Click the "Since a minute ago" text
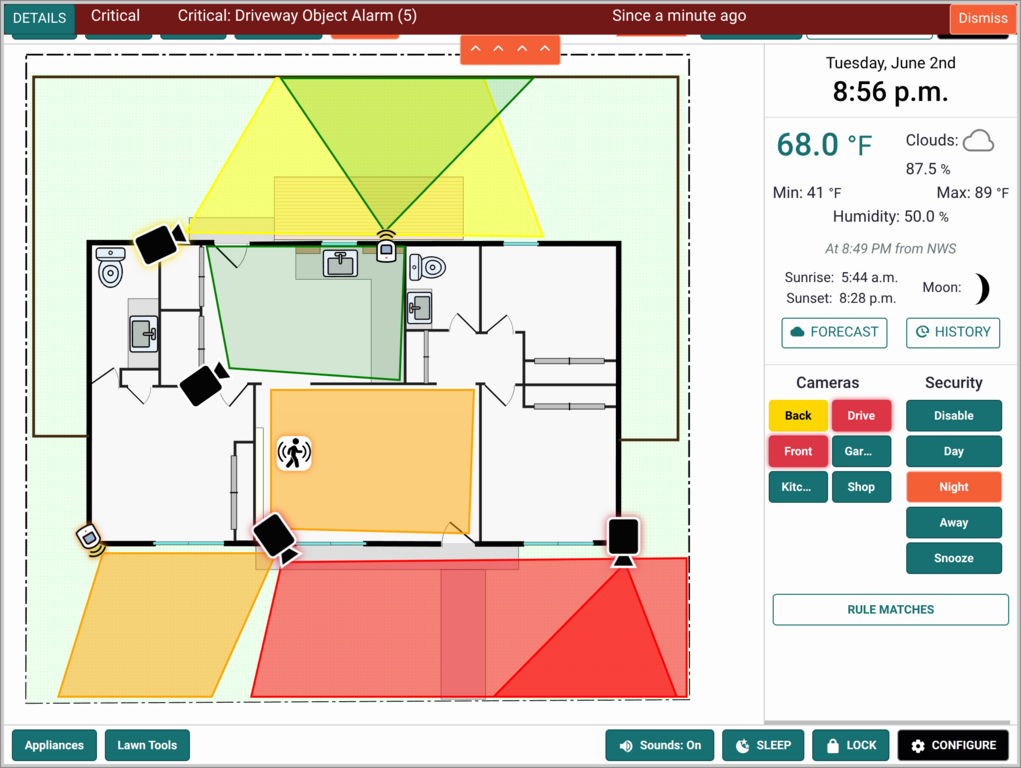The width and height of the screenshot is (1021, 768). pyautogui.click(x=678, y=16)
